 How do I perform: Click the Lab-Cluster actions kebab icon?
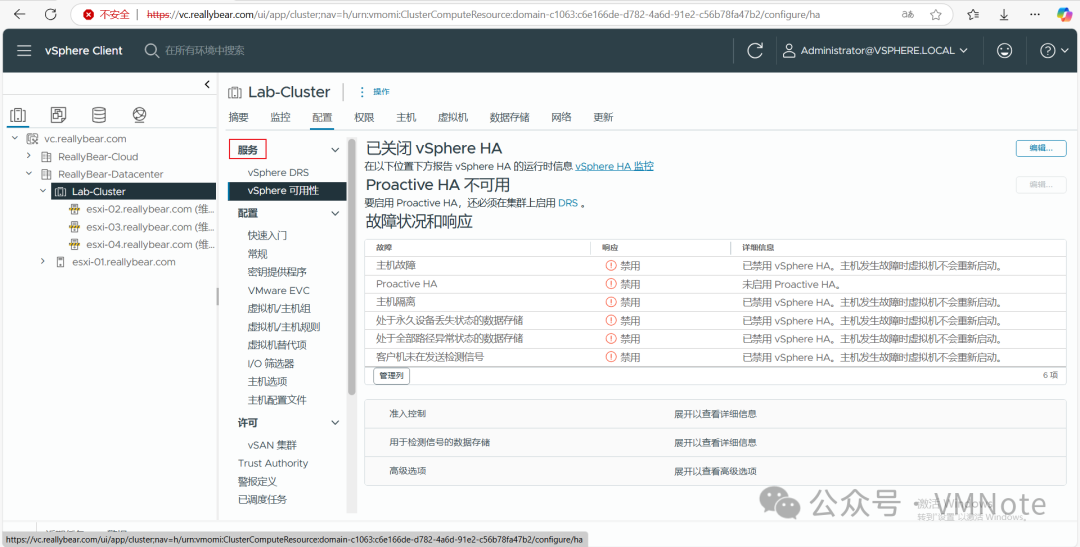pyautogui.click(x=362, y=92)
